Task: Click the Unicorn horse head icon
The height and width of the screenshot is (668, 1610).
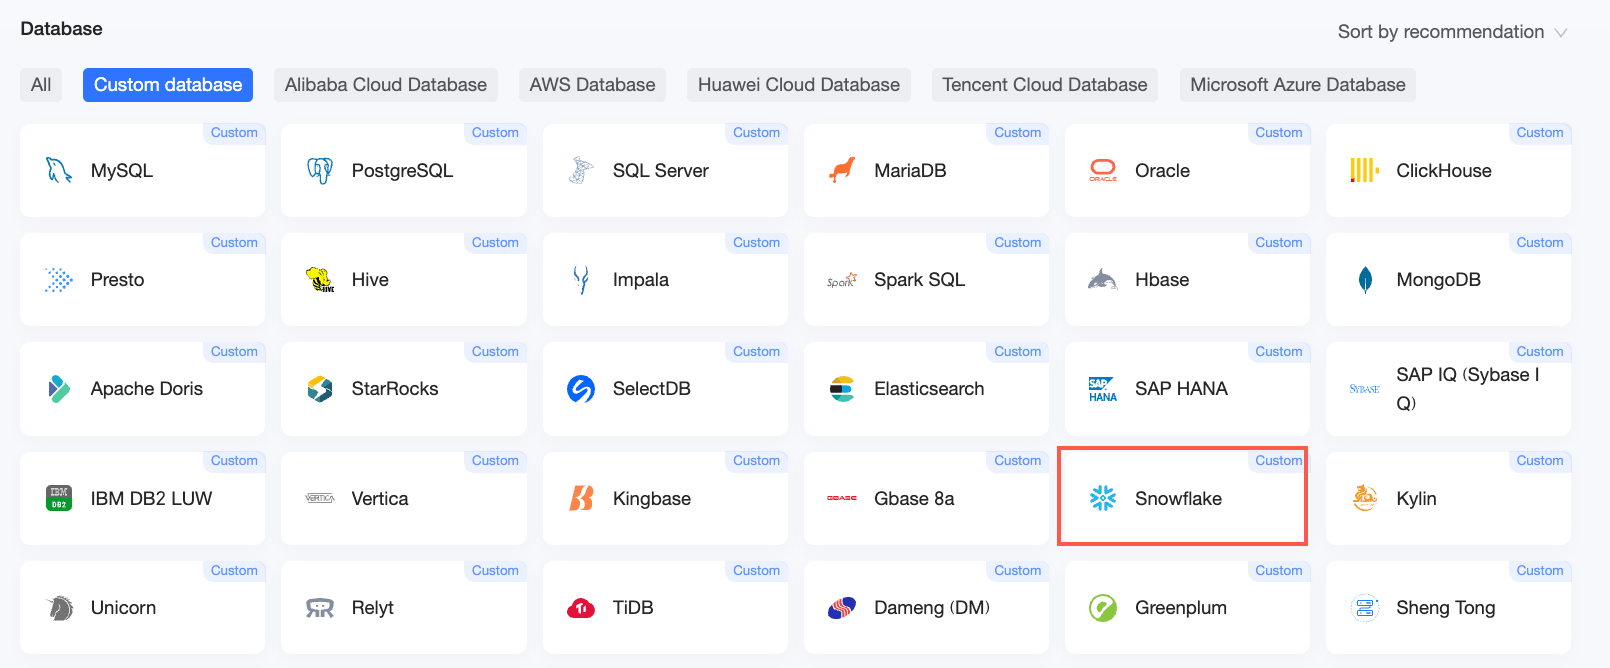Action: [60, 607]
